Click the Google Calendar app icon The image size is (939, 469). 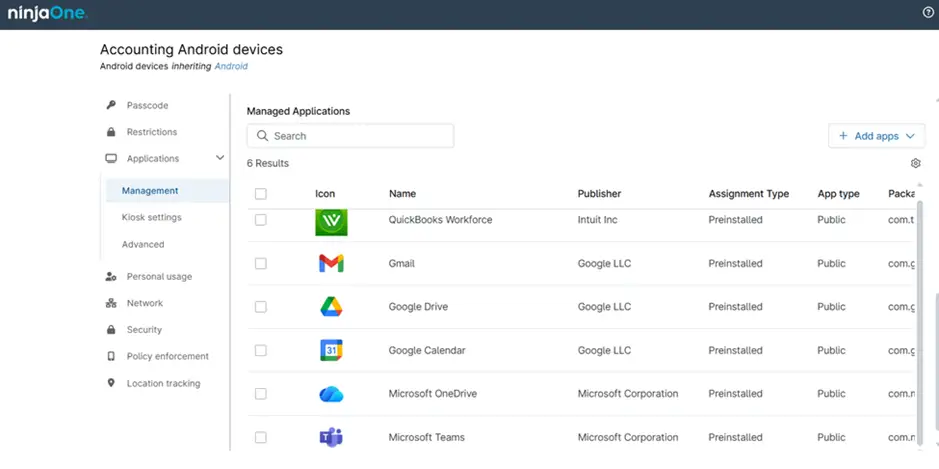click(331, 350)
